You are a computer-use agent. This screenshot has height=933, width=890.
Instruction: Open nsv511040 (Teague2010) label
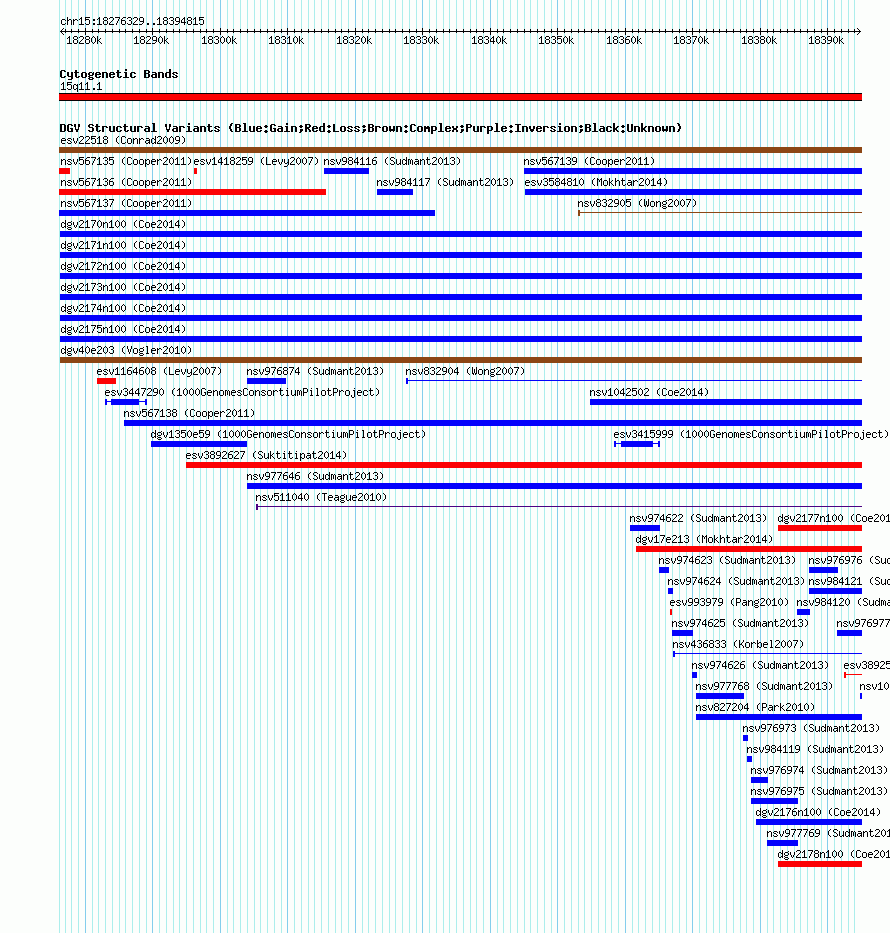pos(321,497)
